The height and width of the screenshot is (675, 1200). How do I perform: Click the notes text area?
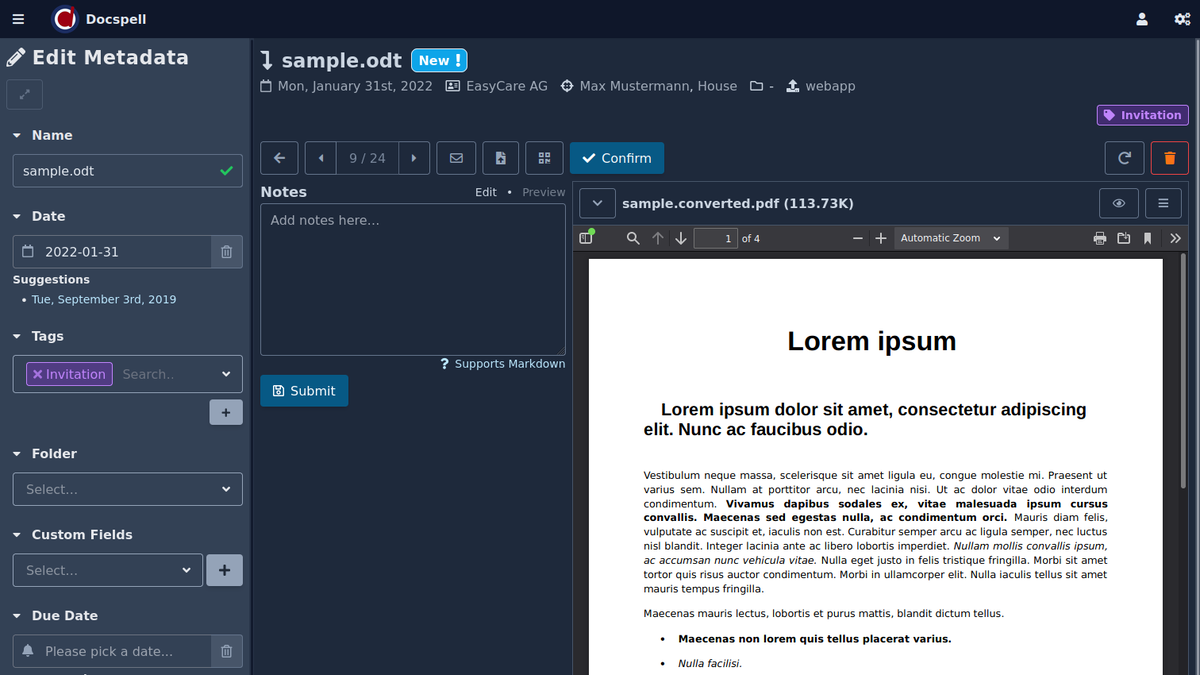412,280
